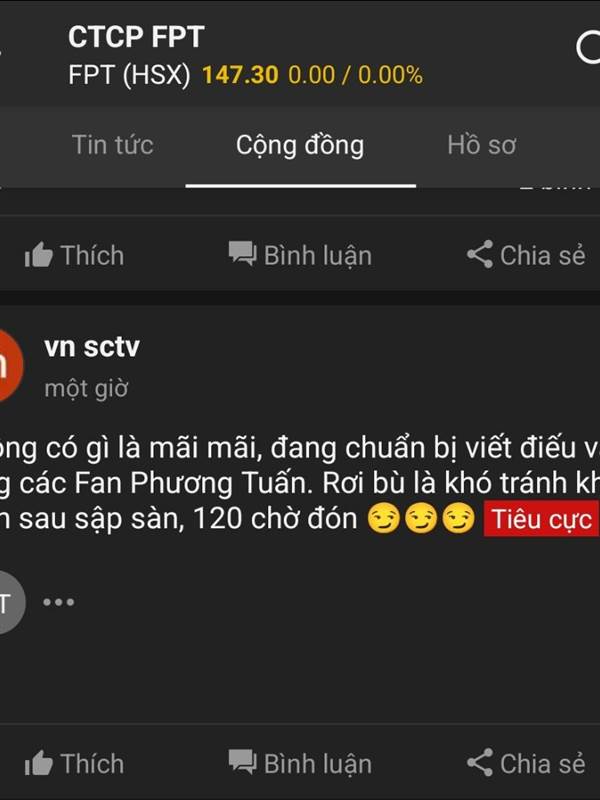600x800 pixels.
Task: Tap the search icon beside the FPT header
Action: tap(588, 47)
